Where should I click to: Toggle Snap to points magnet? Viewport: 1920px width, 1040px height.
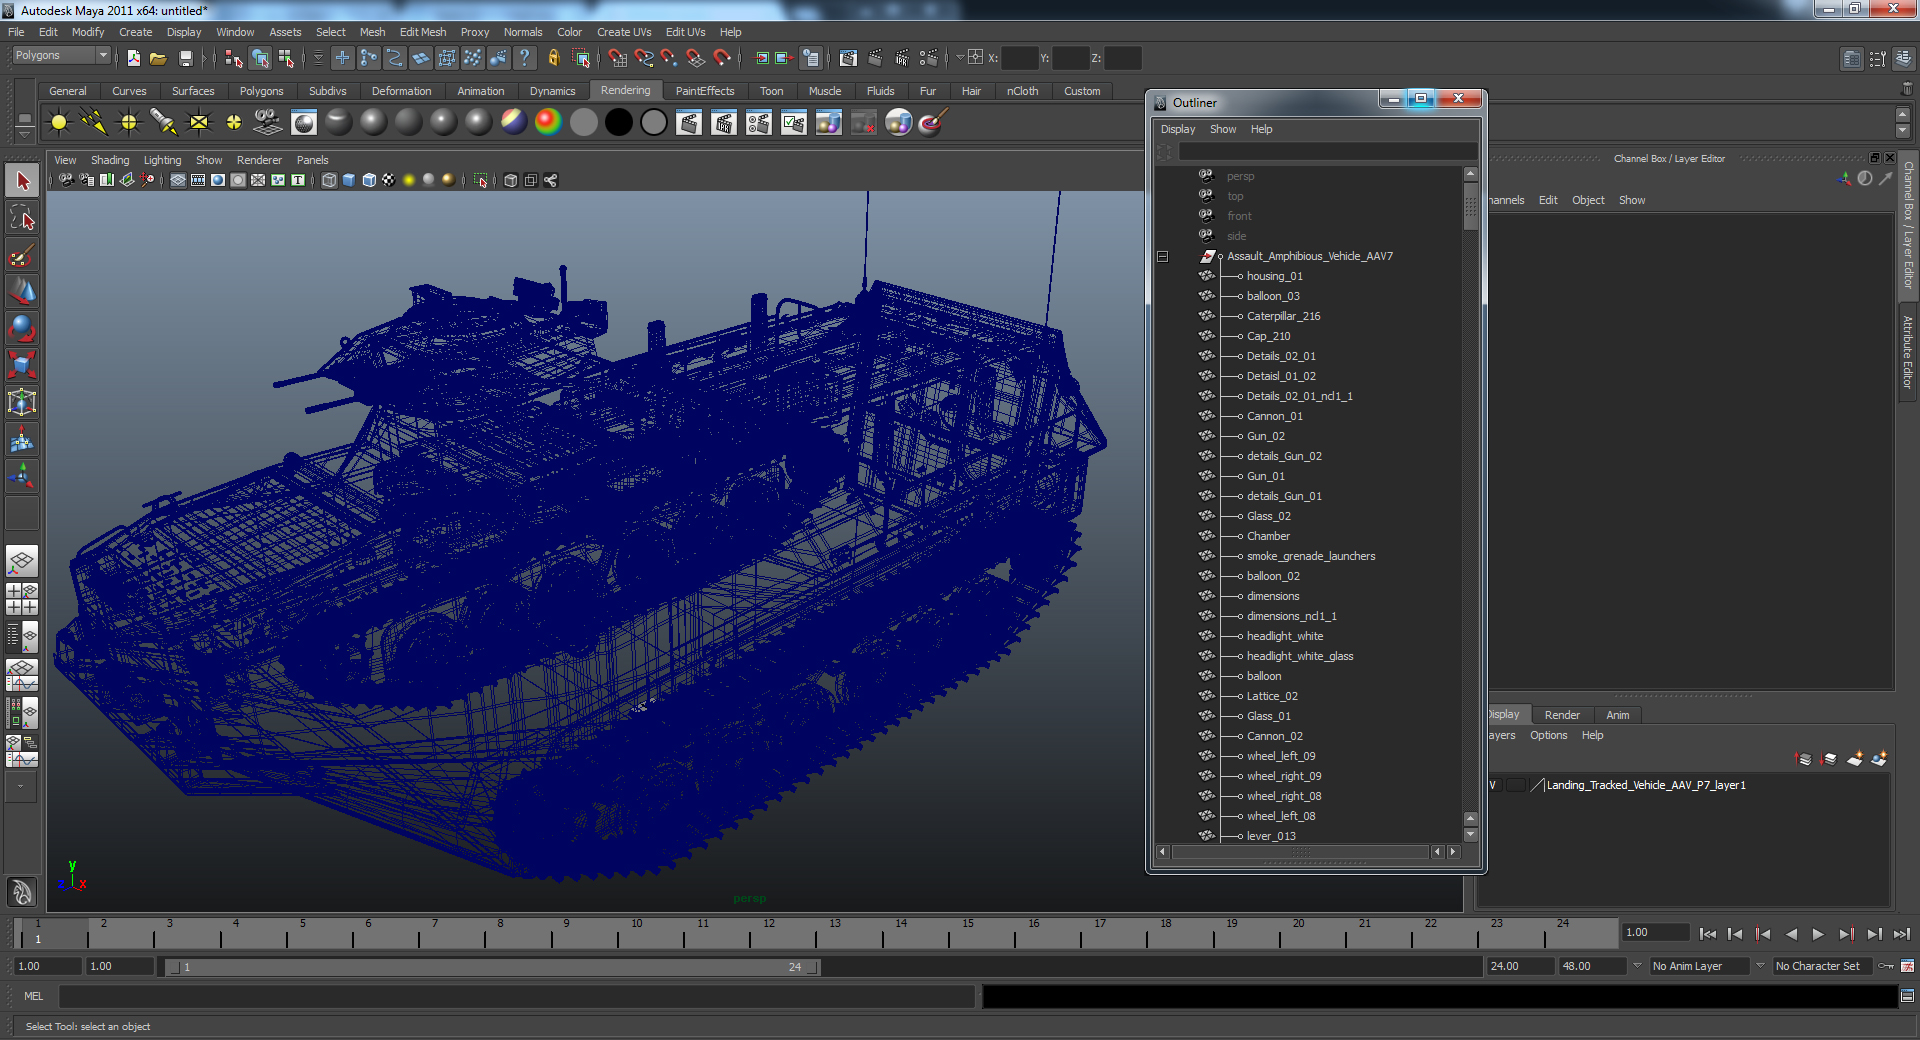670,58
